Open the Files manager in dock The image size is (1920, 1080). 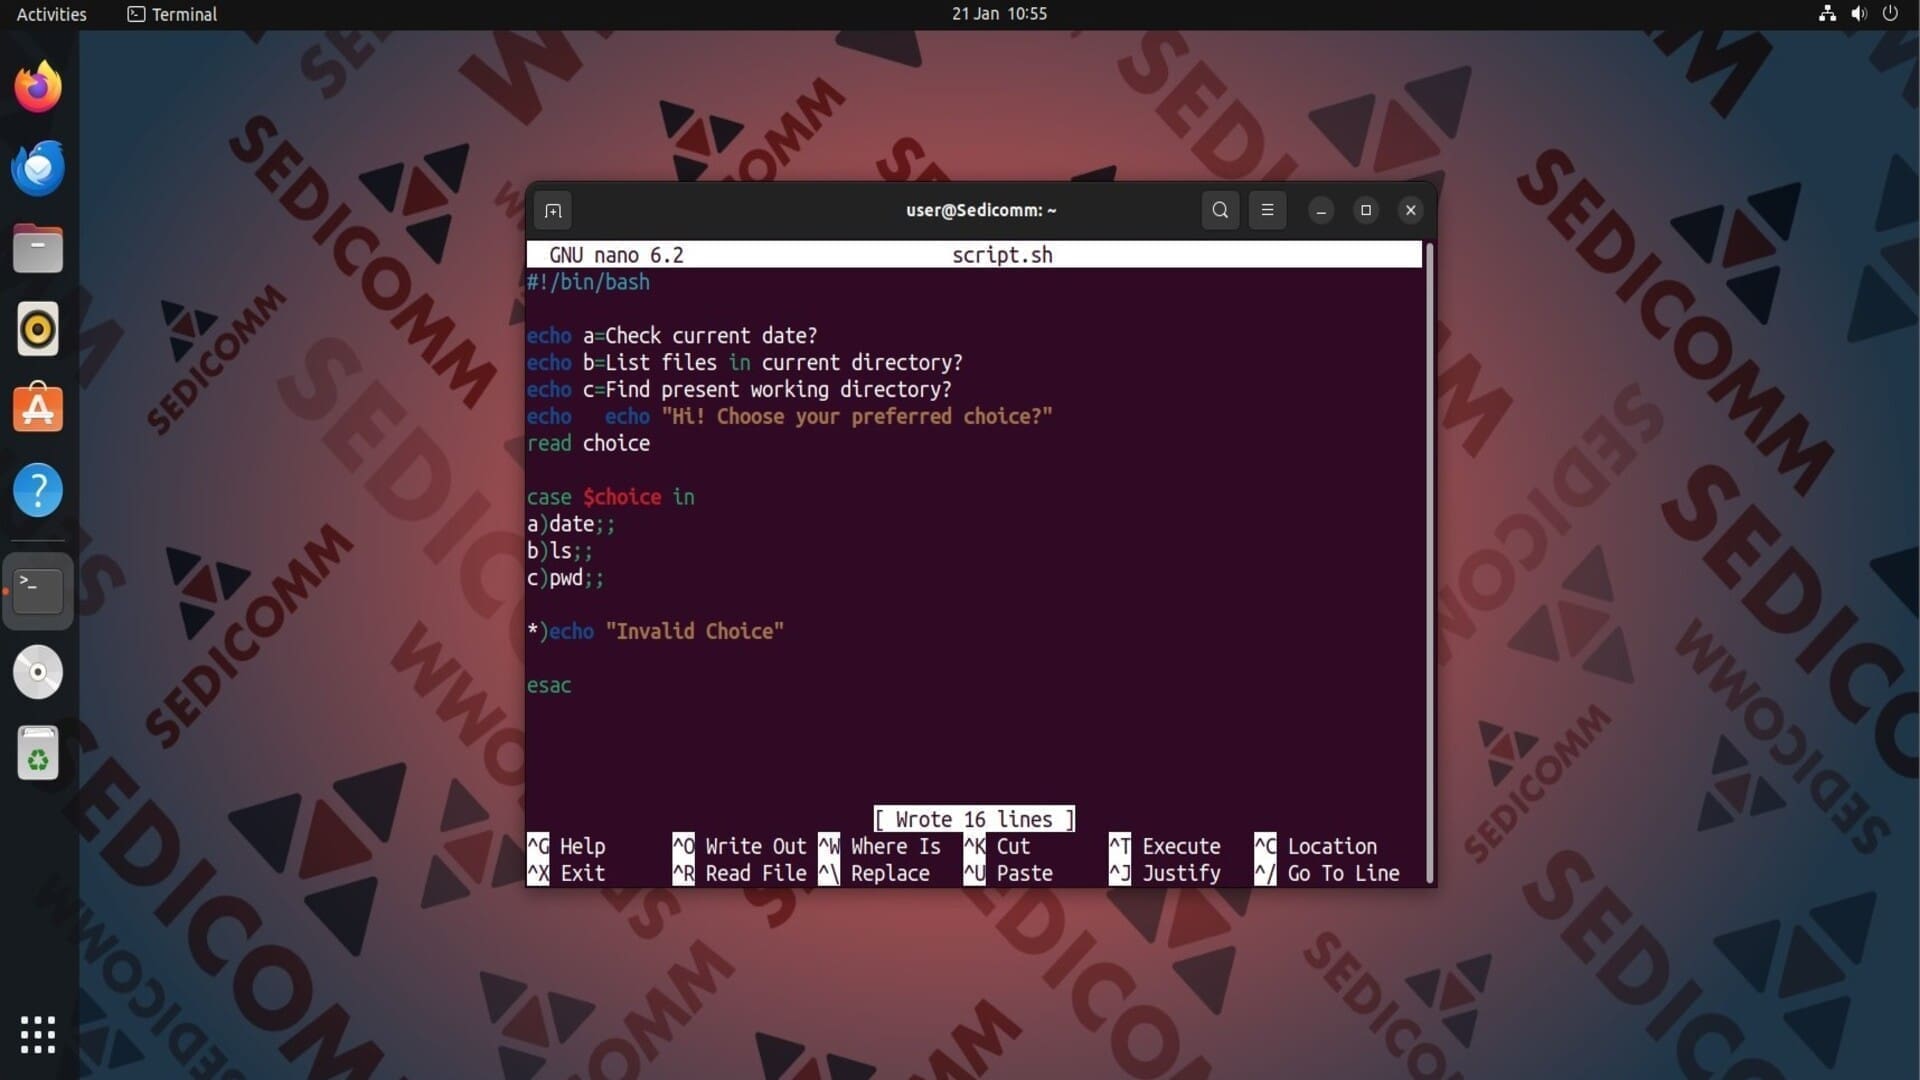pyautogui.click(x=38, y=248)
